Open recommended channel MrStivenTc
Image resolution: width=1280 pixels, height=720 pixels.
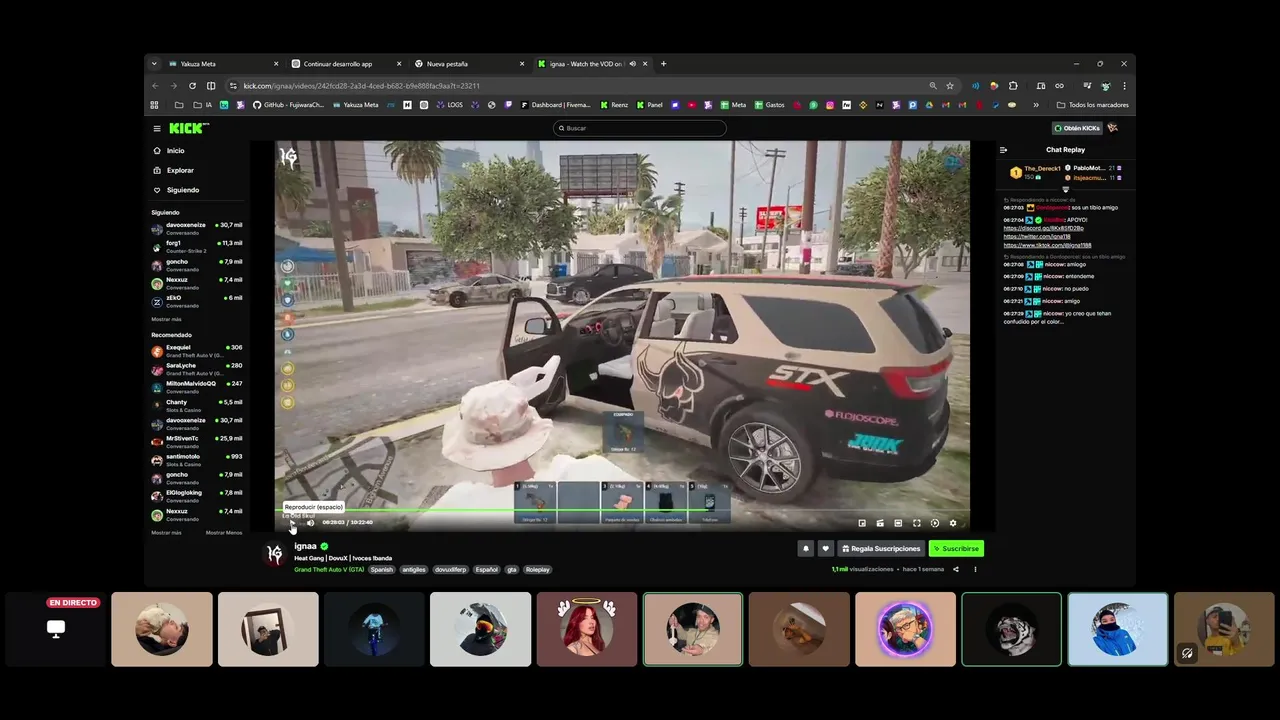coord(197,442)
